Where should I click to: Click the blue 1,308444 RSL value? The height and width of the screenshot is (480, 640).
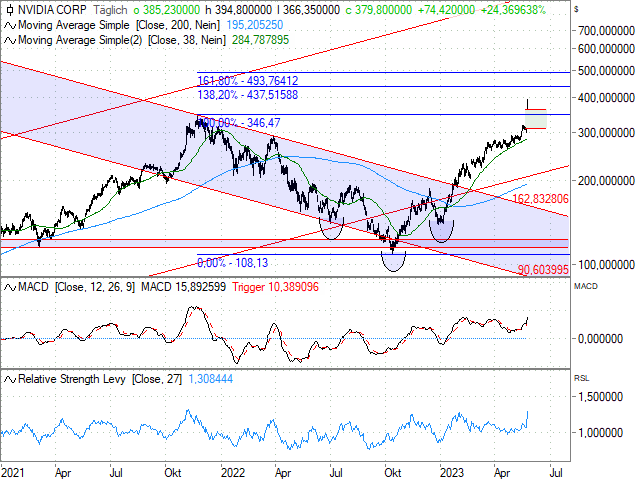[211, 380]
